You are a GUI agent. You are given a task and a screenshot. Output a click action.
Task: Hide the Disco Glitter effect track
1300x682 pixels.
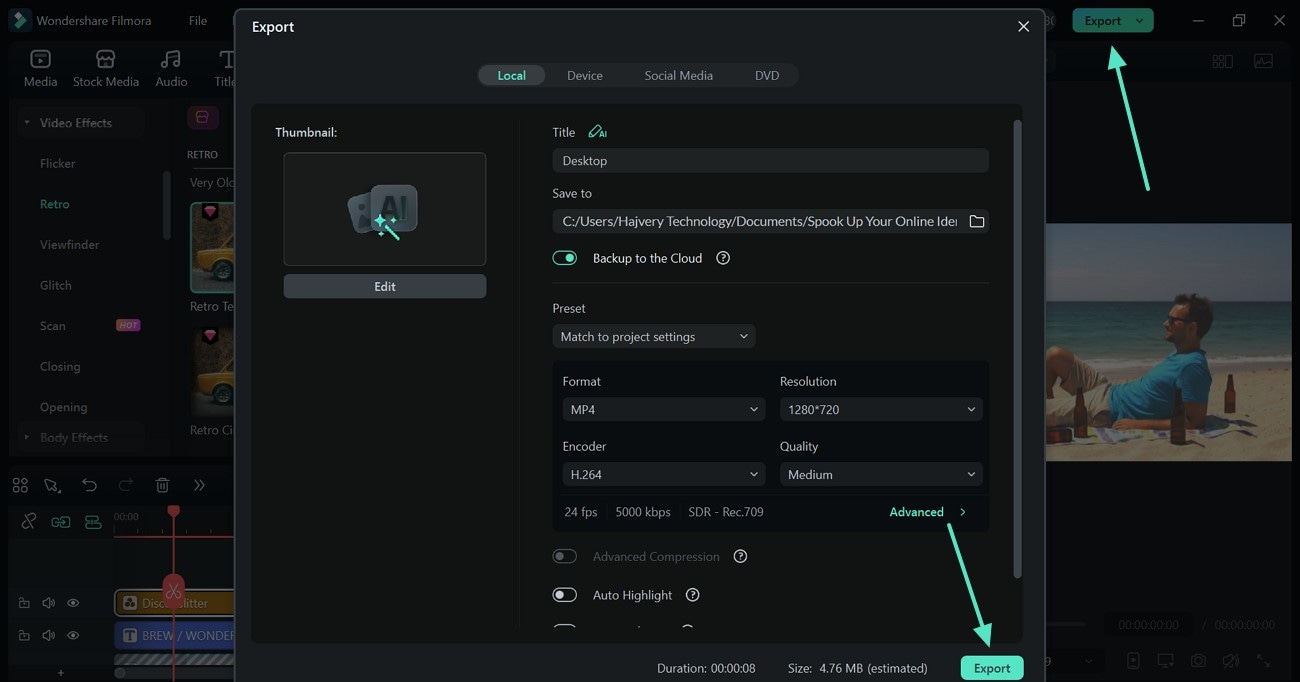click(73, 603)
